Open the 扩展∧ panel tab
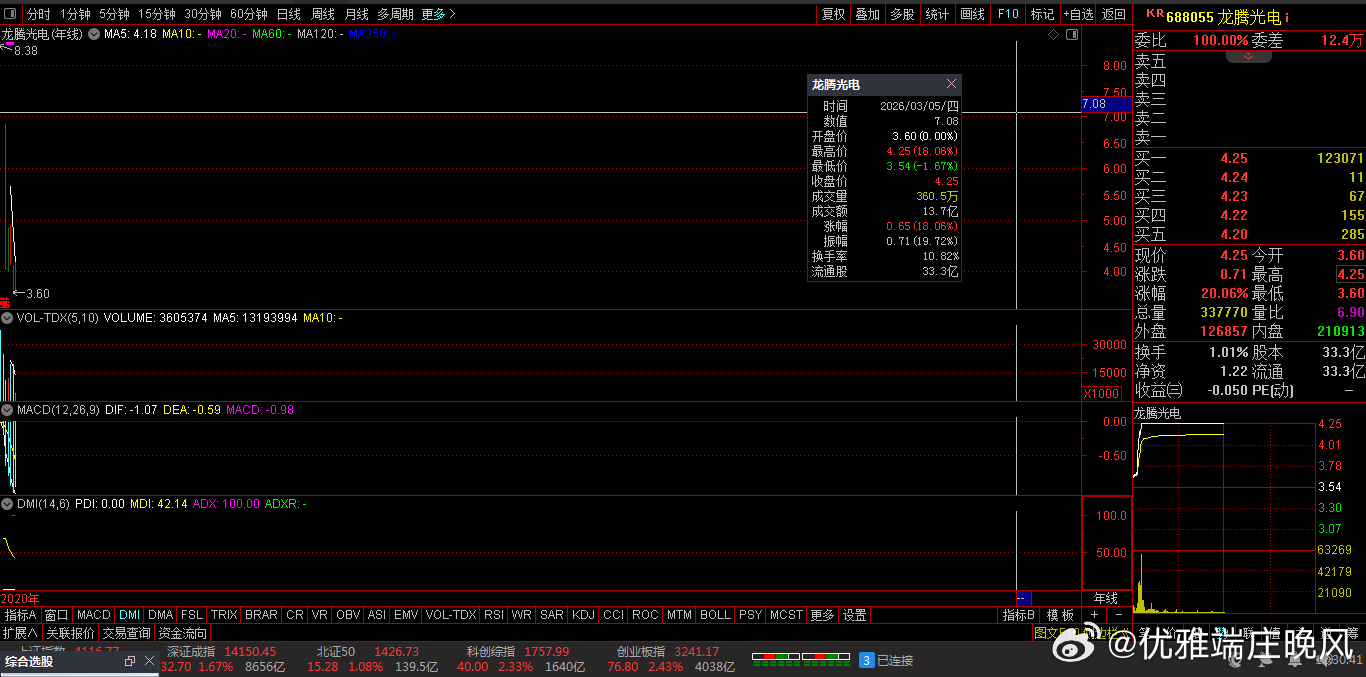 (x=20, y=633)
